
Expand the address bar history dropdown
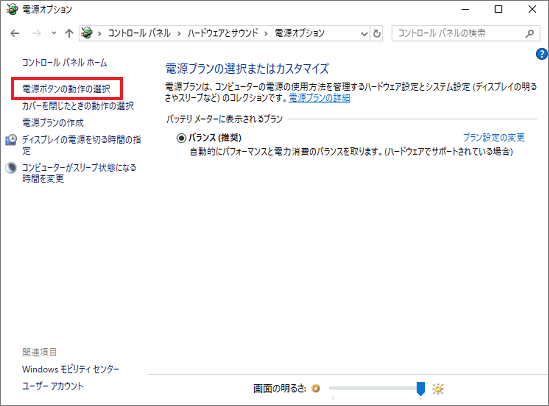tap(364, 34)
